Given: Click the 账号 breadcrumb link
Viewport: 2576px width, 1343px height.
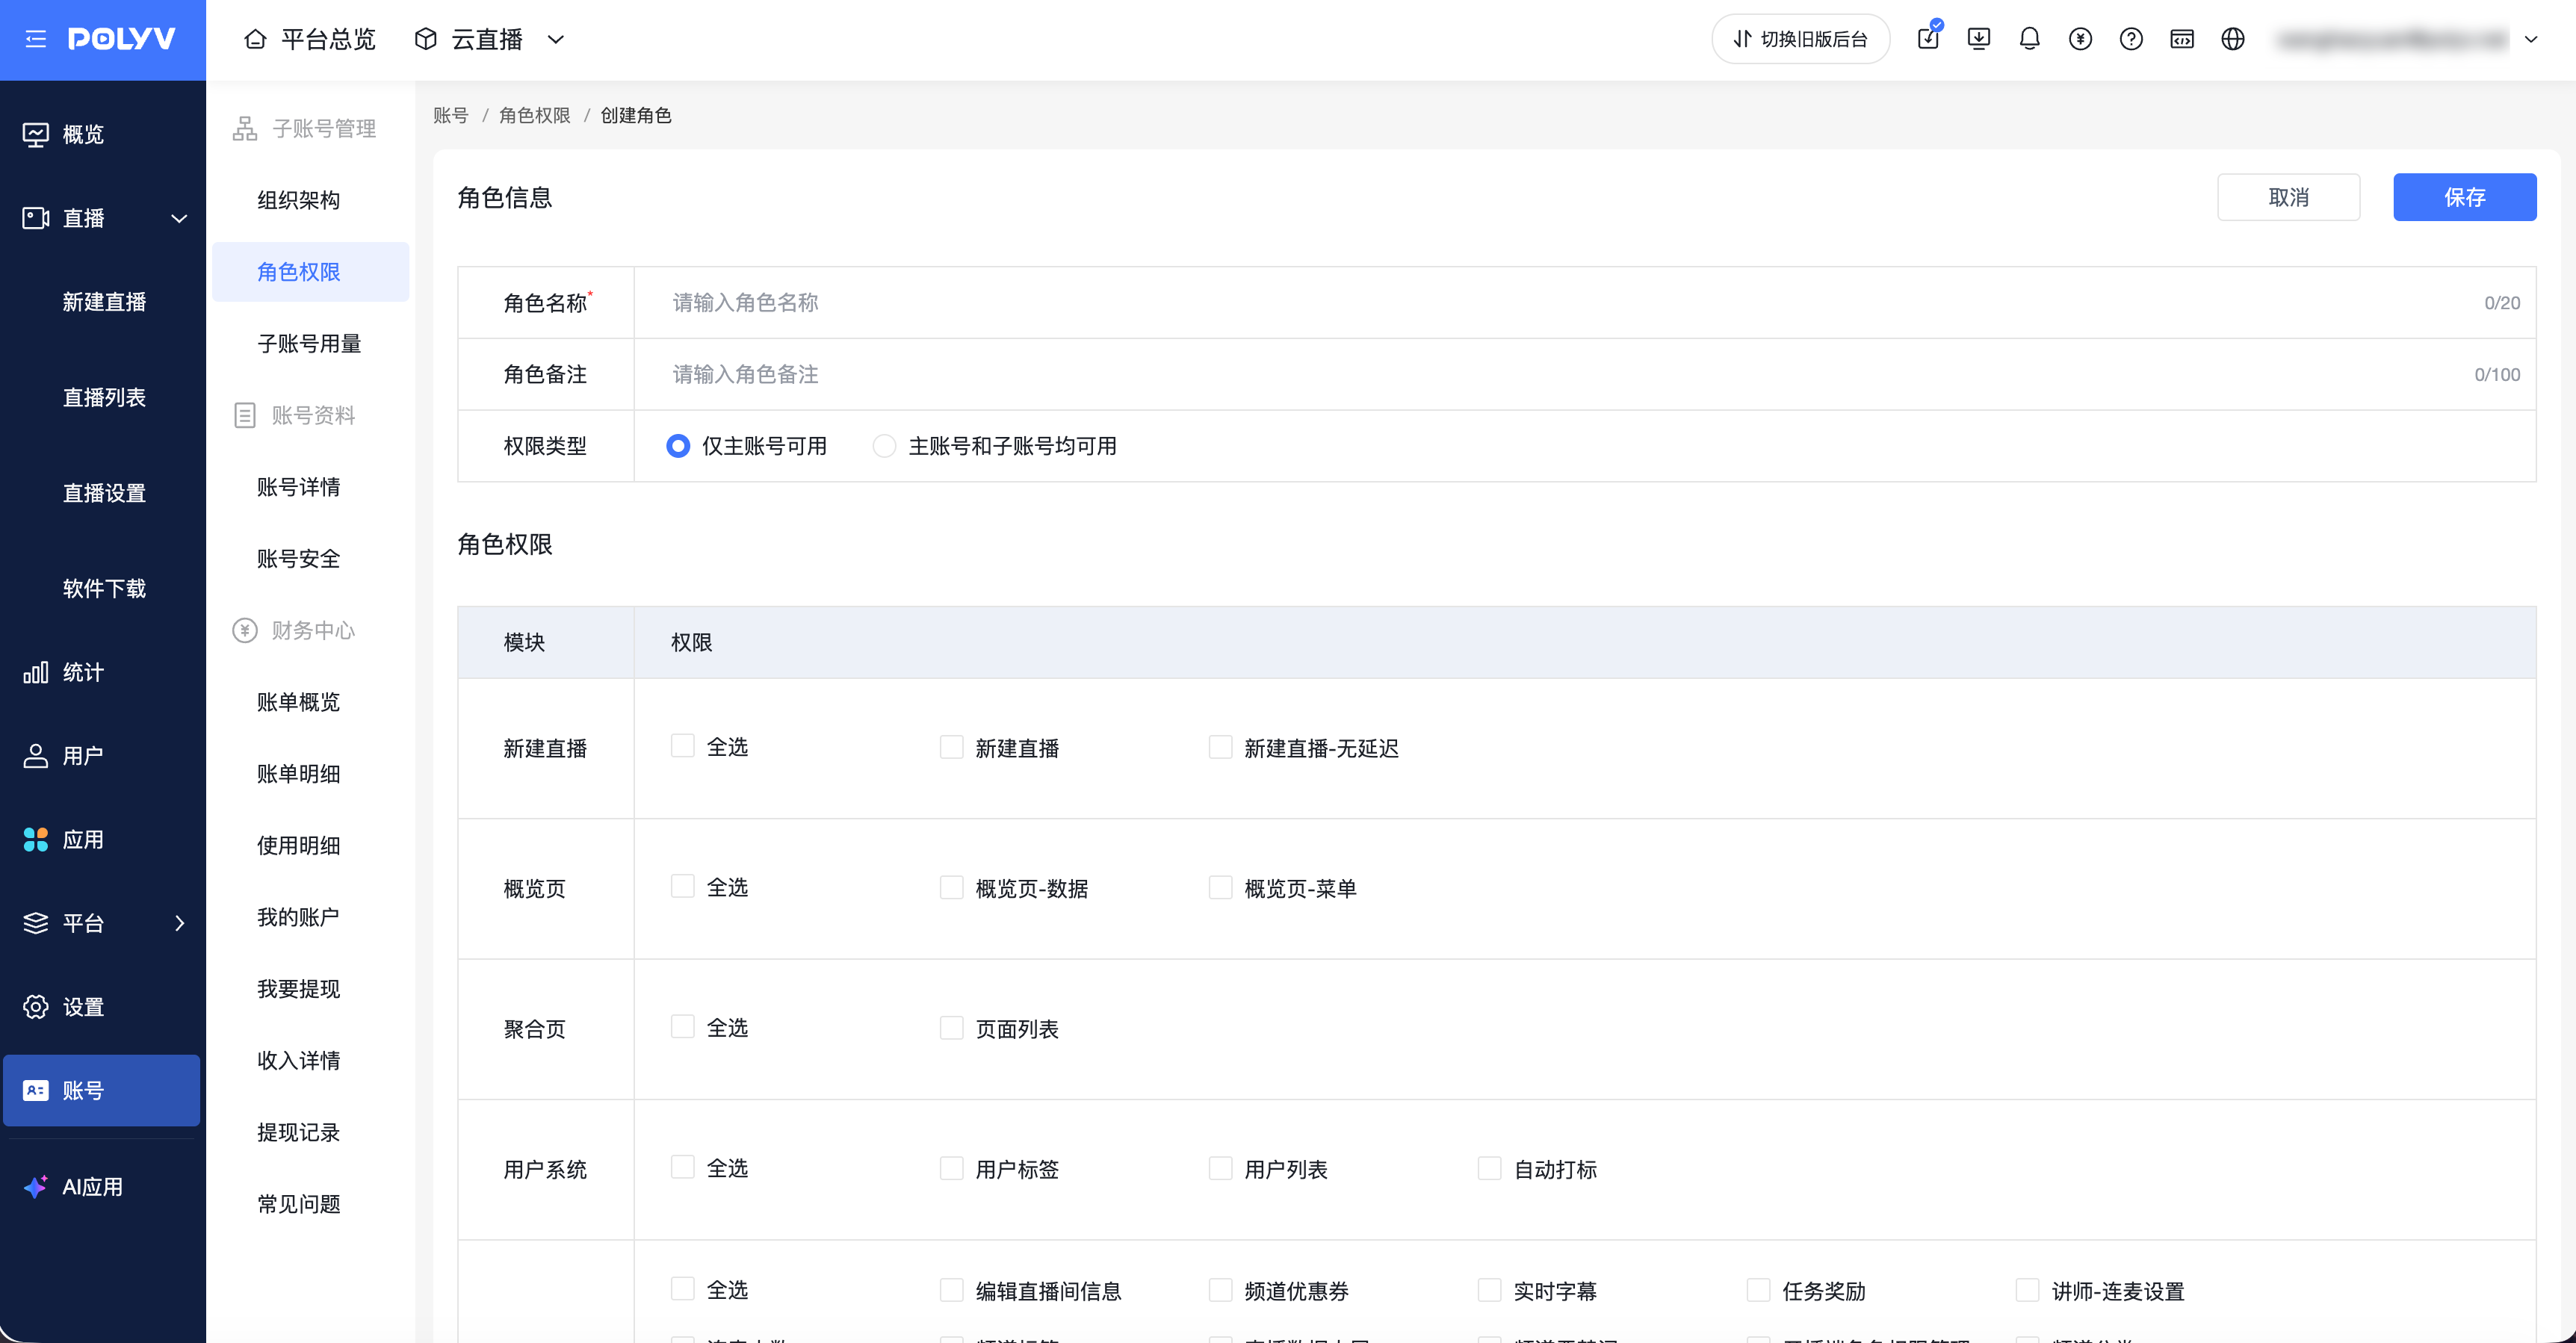Looking at the screenshot, I should tap(451, 115).
